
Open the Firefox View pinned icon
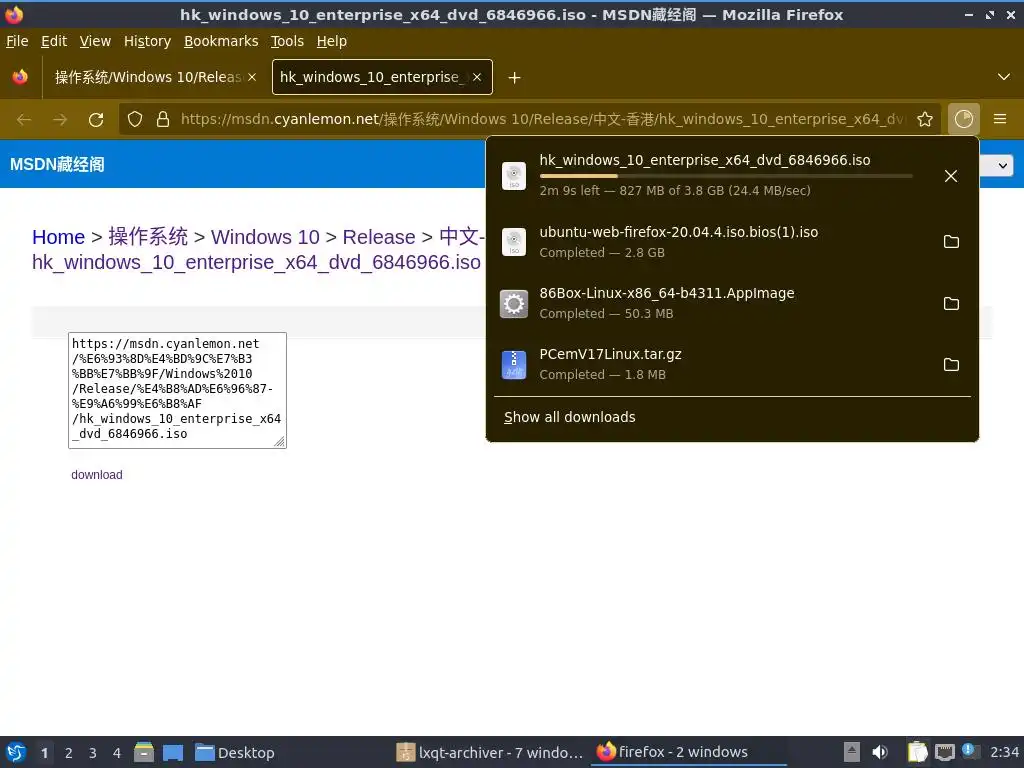tap(20, 77)
